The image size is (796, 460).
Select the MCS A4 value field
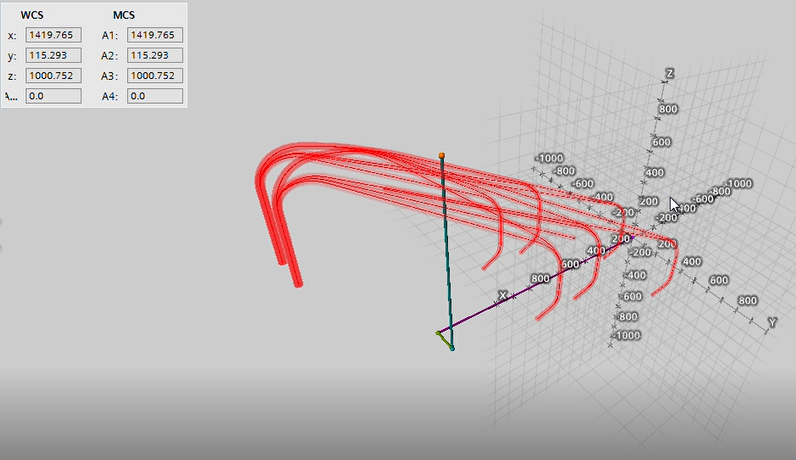155,96
